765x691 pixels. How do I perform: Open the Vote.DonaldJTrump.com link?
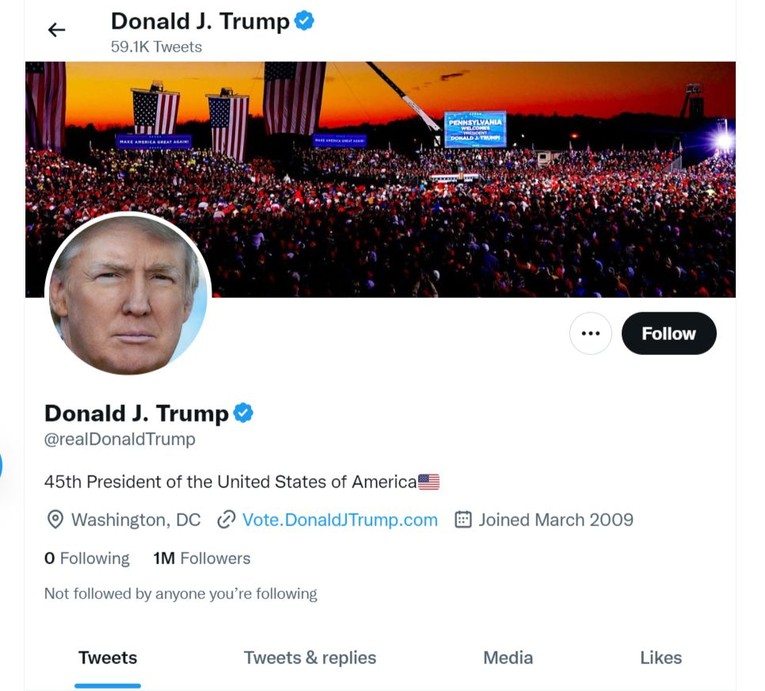(340, 520)
